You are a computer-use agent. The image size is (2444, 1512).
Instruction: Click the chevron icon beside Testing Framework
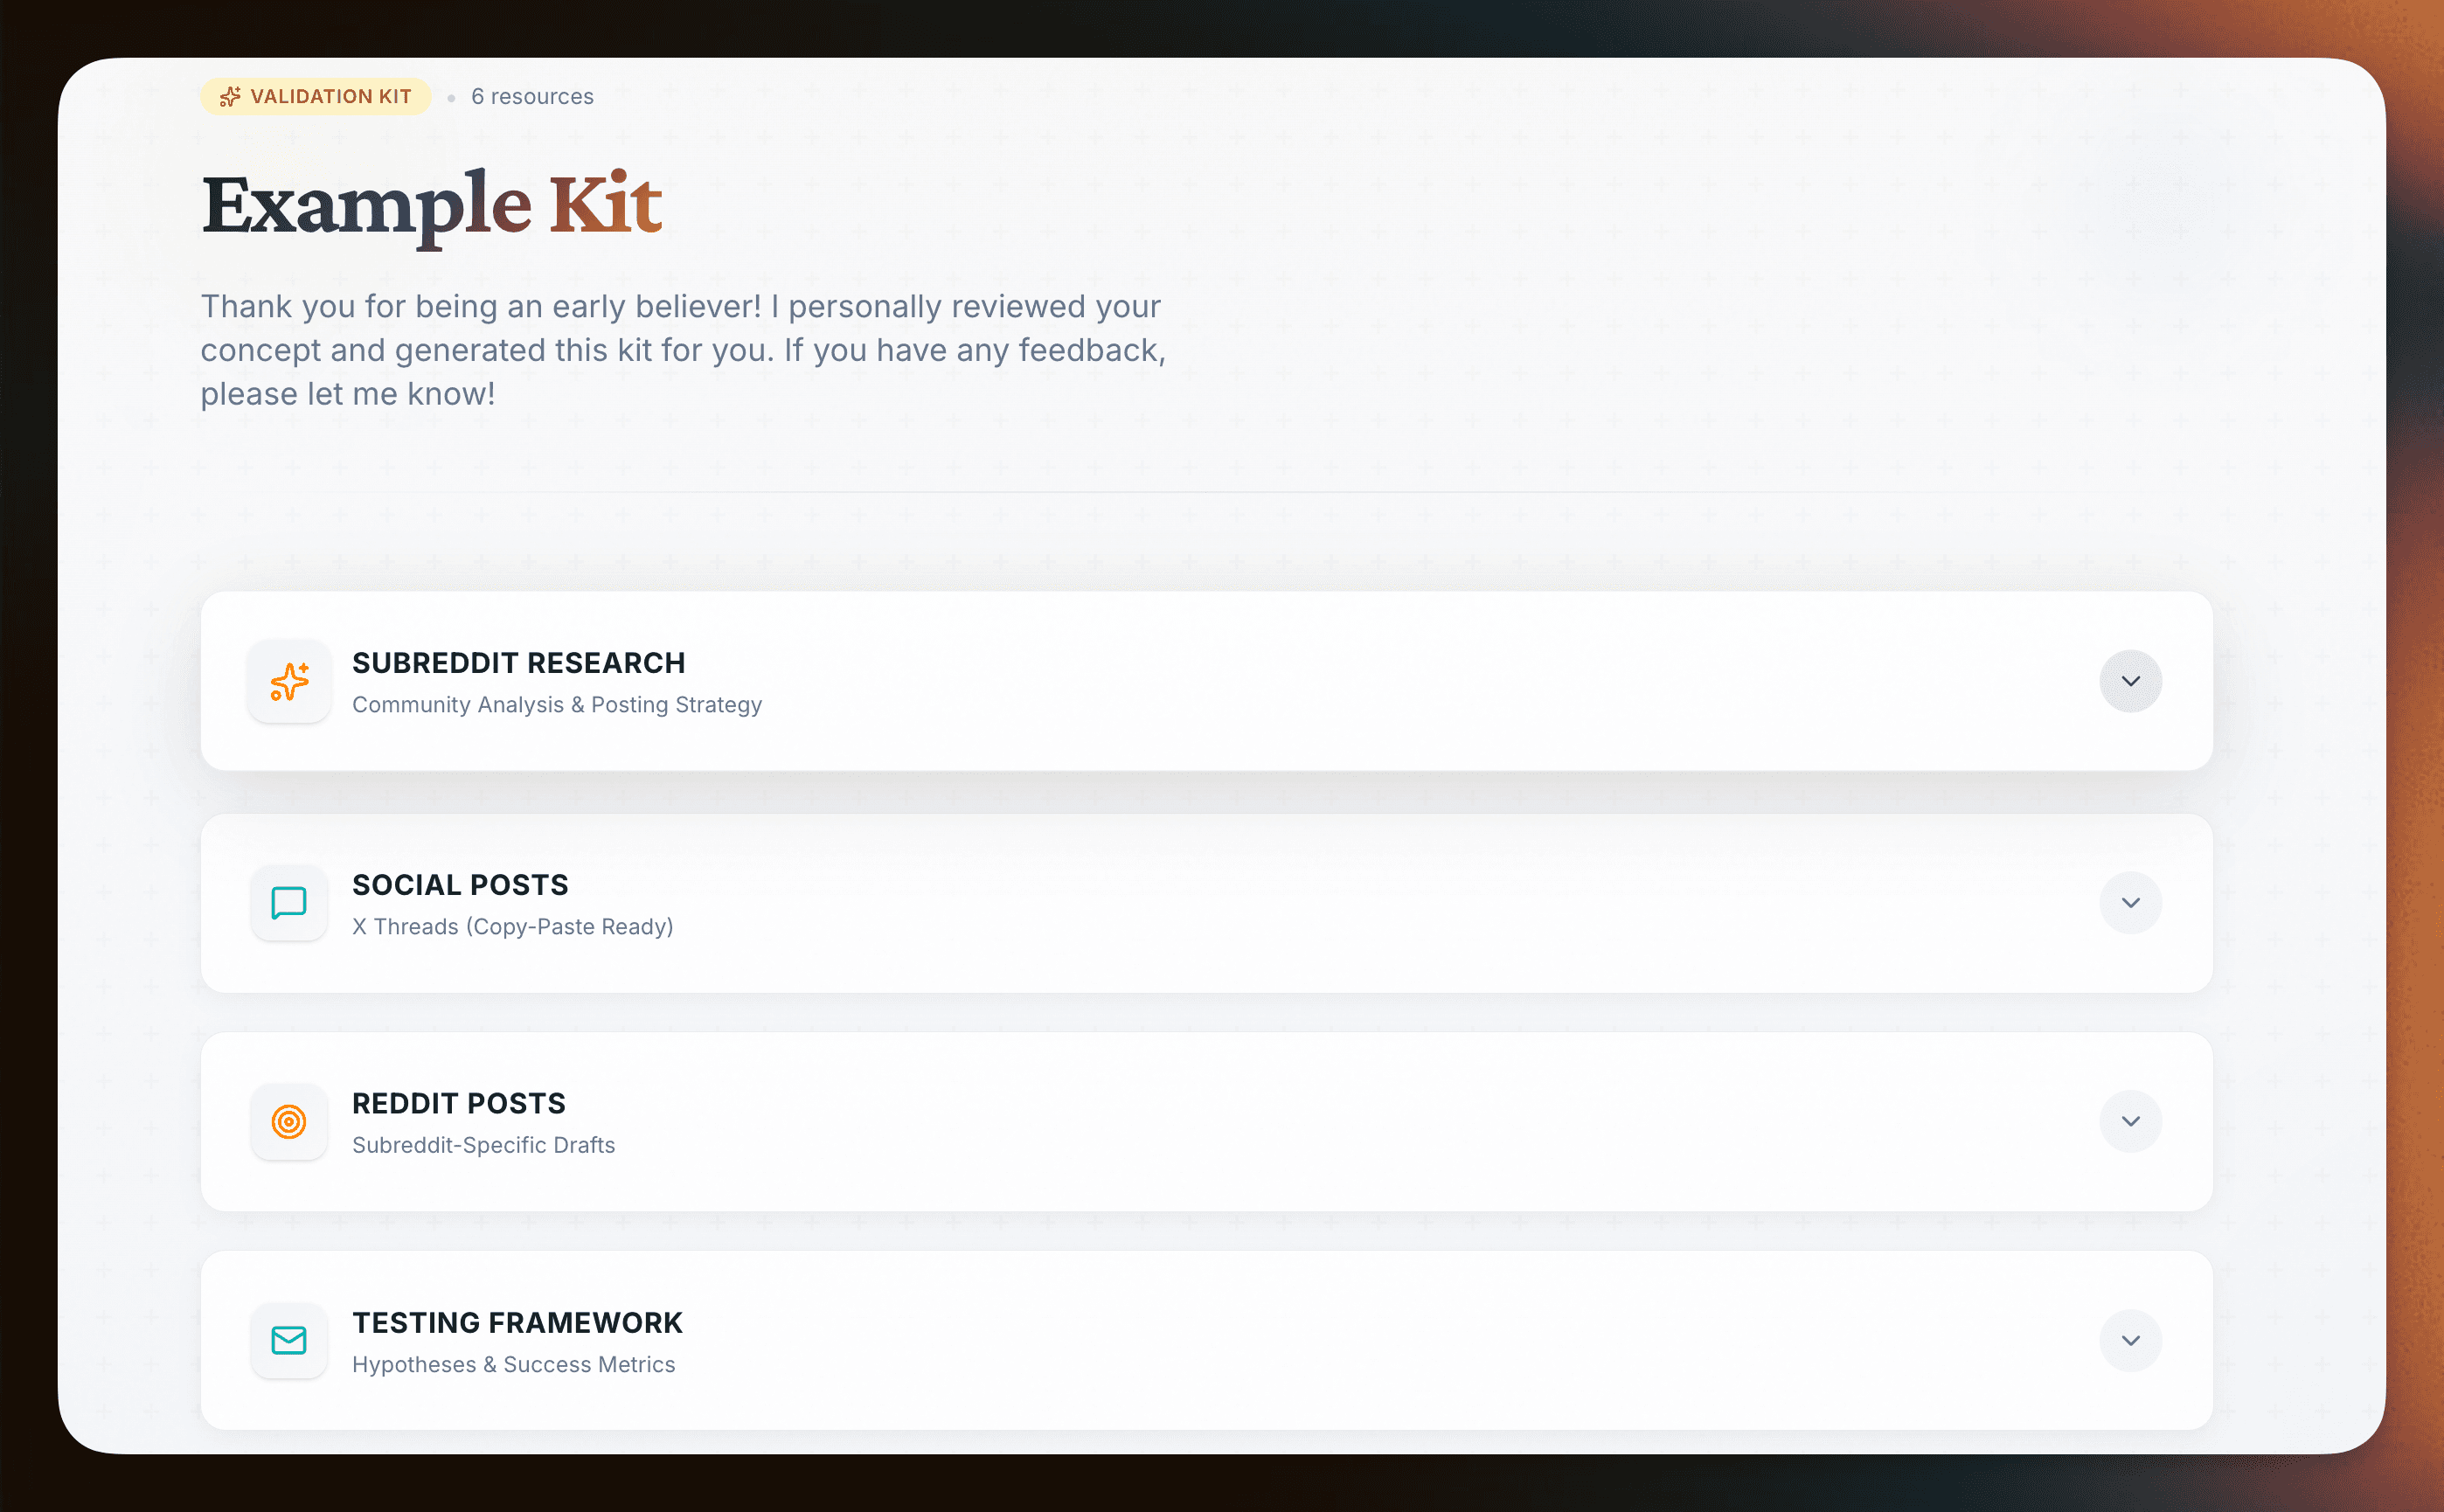click(x=2131, y=1341)
